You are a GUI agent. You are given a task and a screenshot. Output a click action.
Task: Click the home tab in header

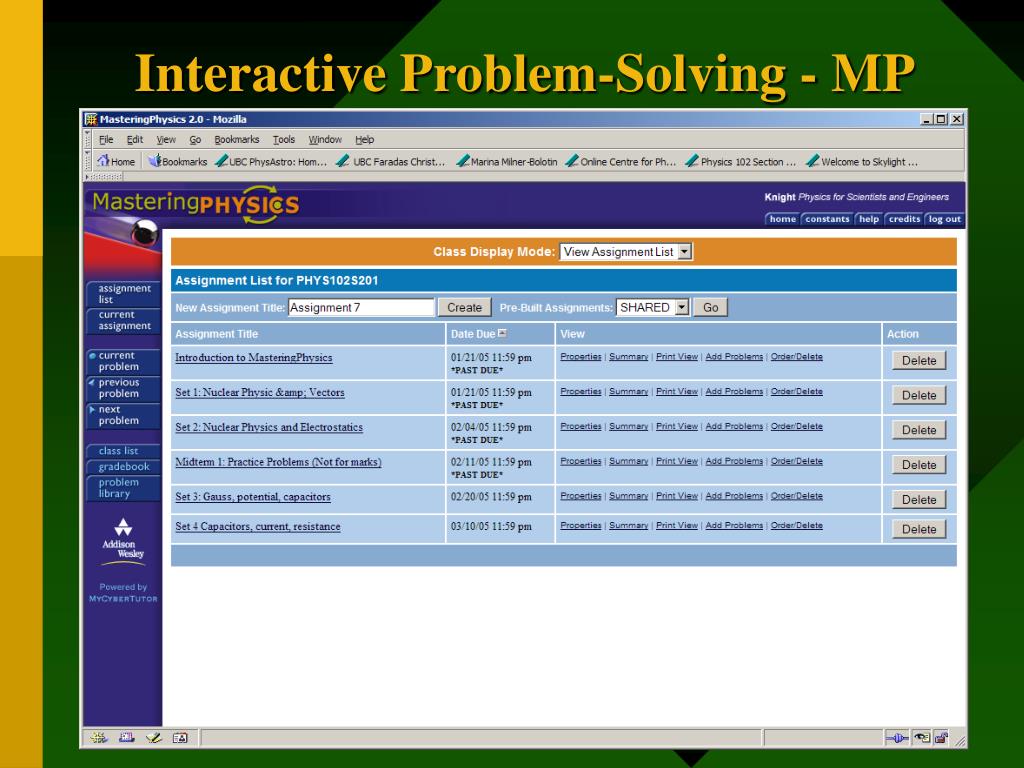[x=782, y=219]
